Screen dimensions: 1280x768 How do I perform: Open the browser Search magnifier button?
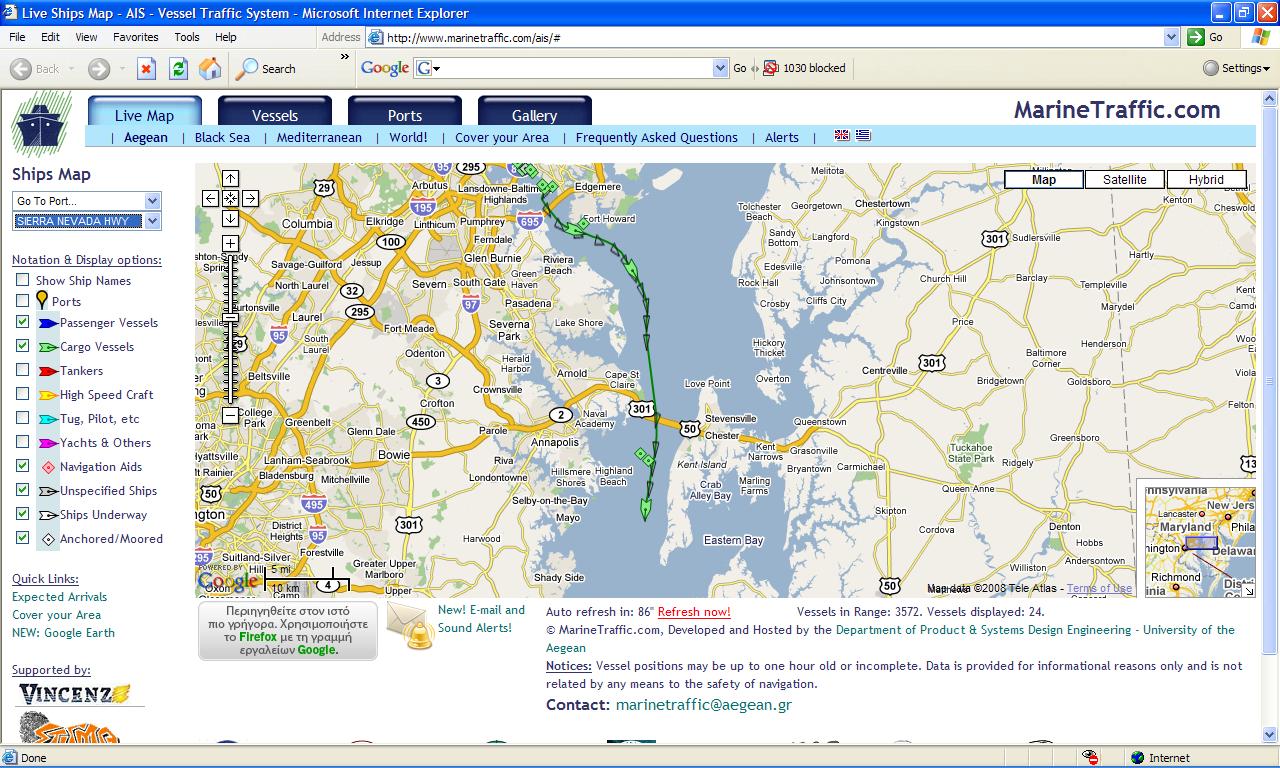pos(266,69)
